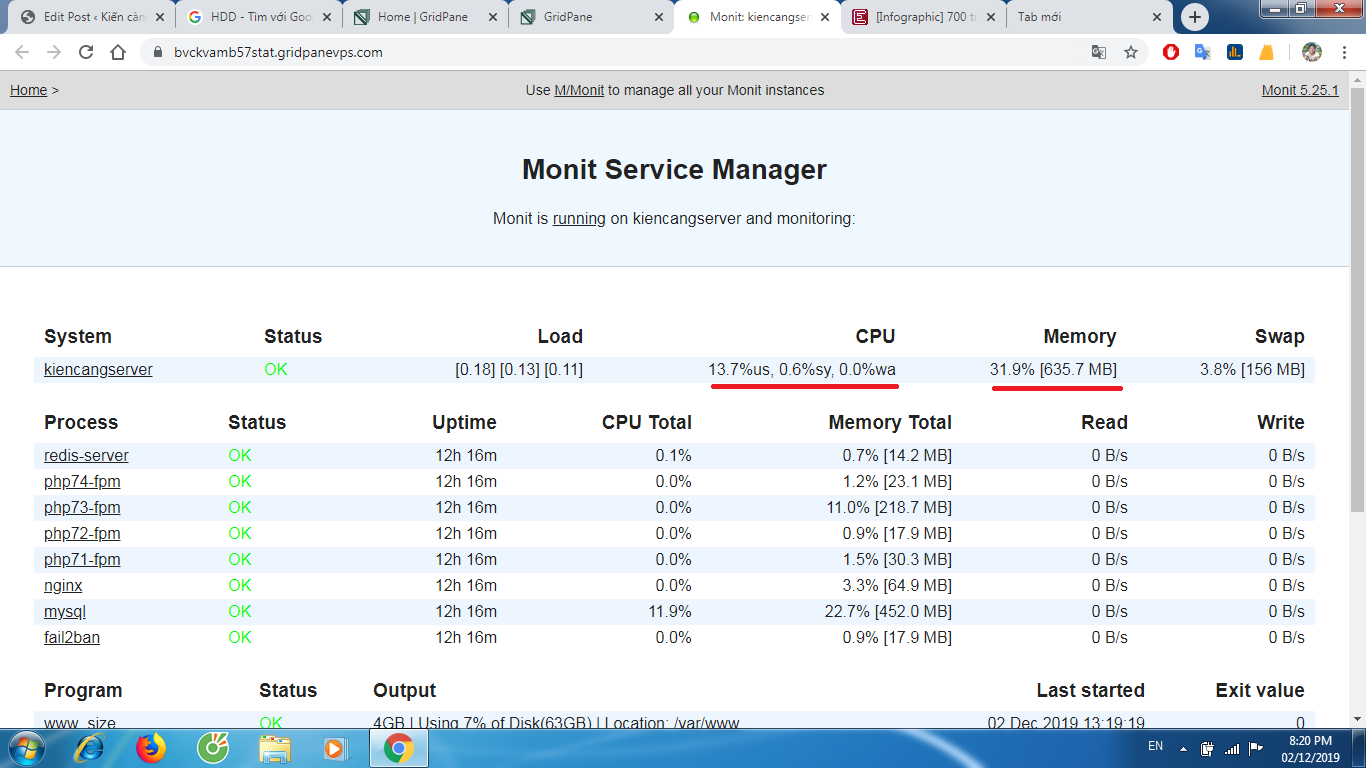The image size is (1366, 768).
Task: Open the mysql process details
Action: point(63,611)
